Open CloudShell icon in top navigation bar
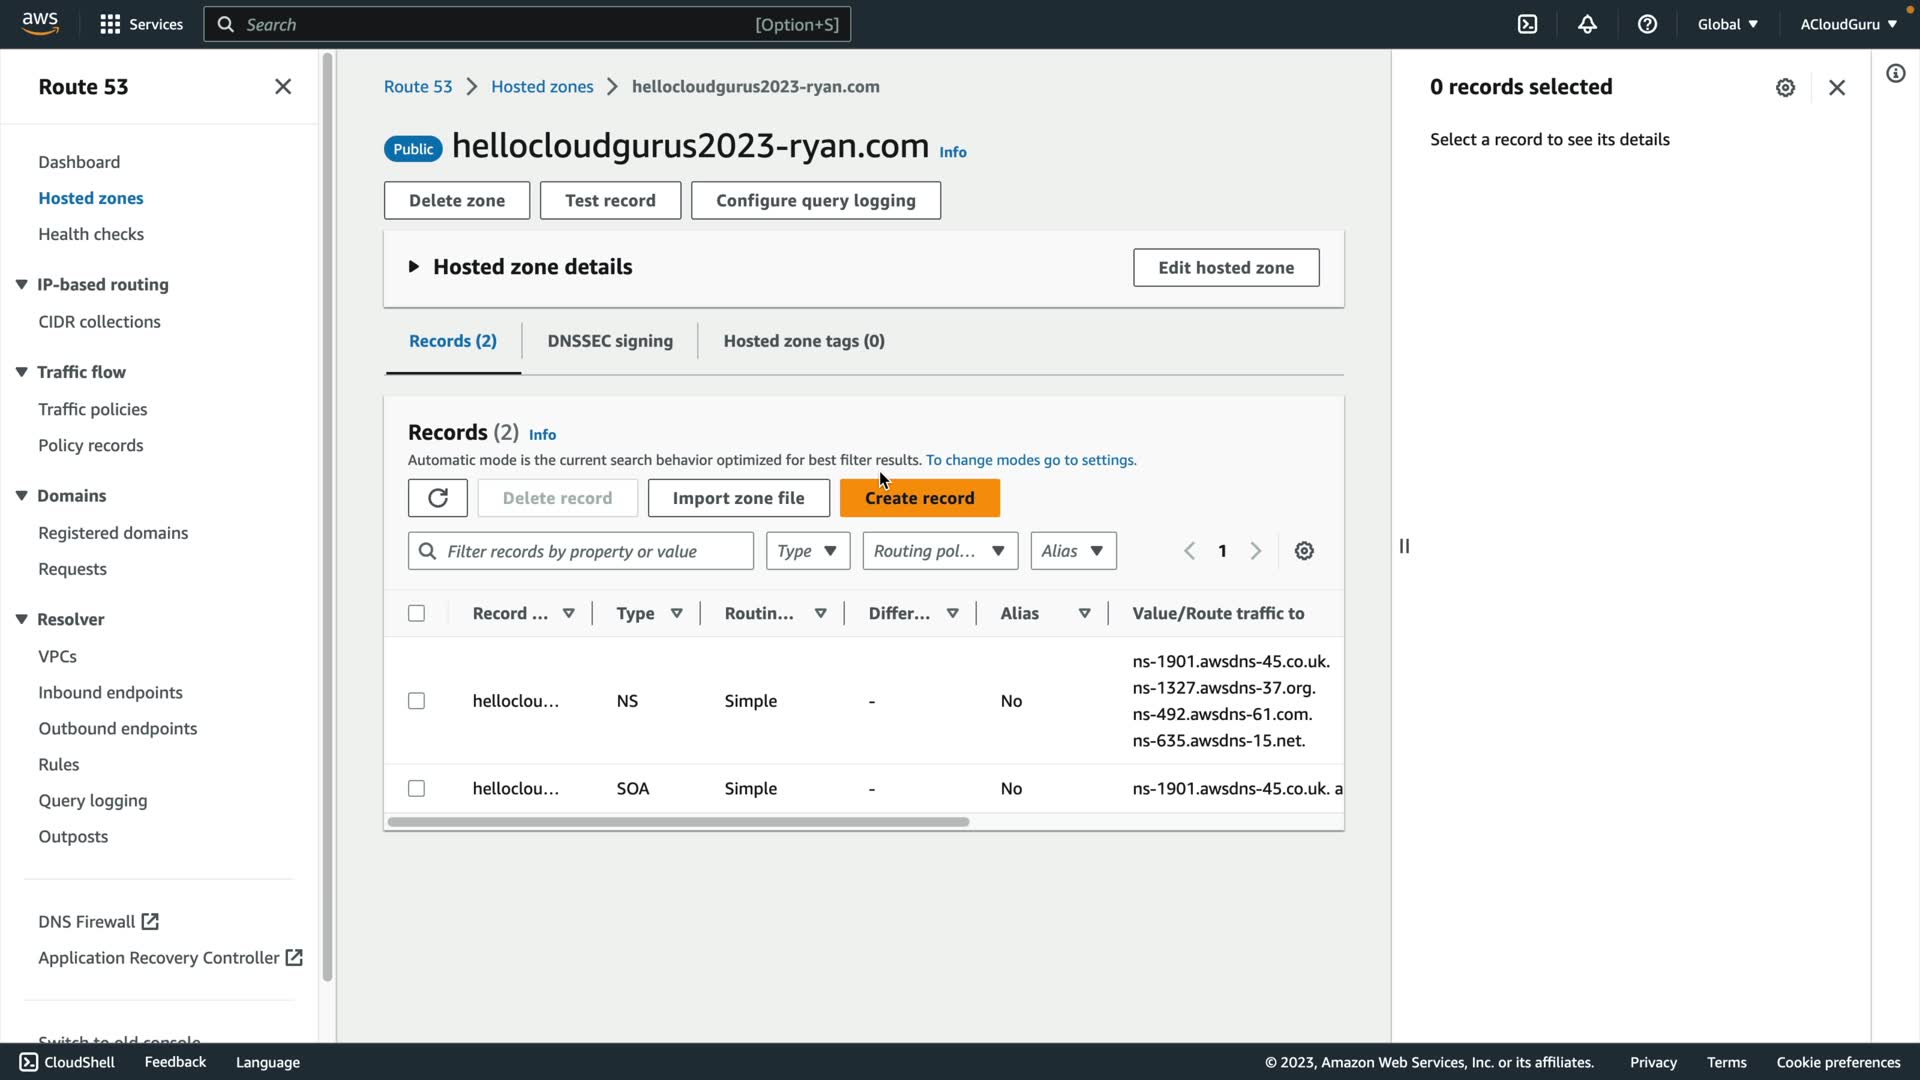1920x1080 pixels. (x=1527, y=24)
